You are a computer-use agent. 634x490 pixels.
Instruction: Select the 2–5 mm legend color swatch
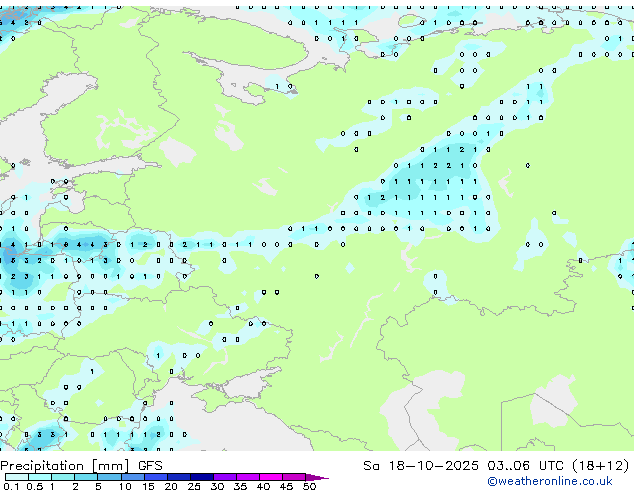coord(86,477)
